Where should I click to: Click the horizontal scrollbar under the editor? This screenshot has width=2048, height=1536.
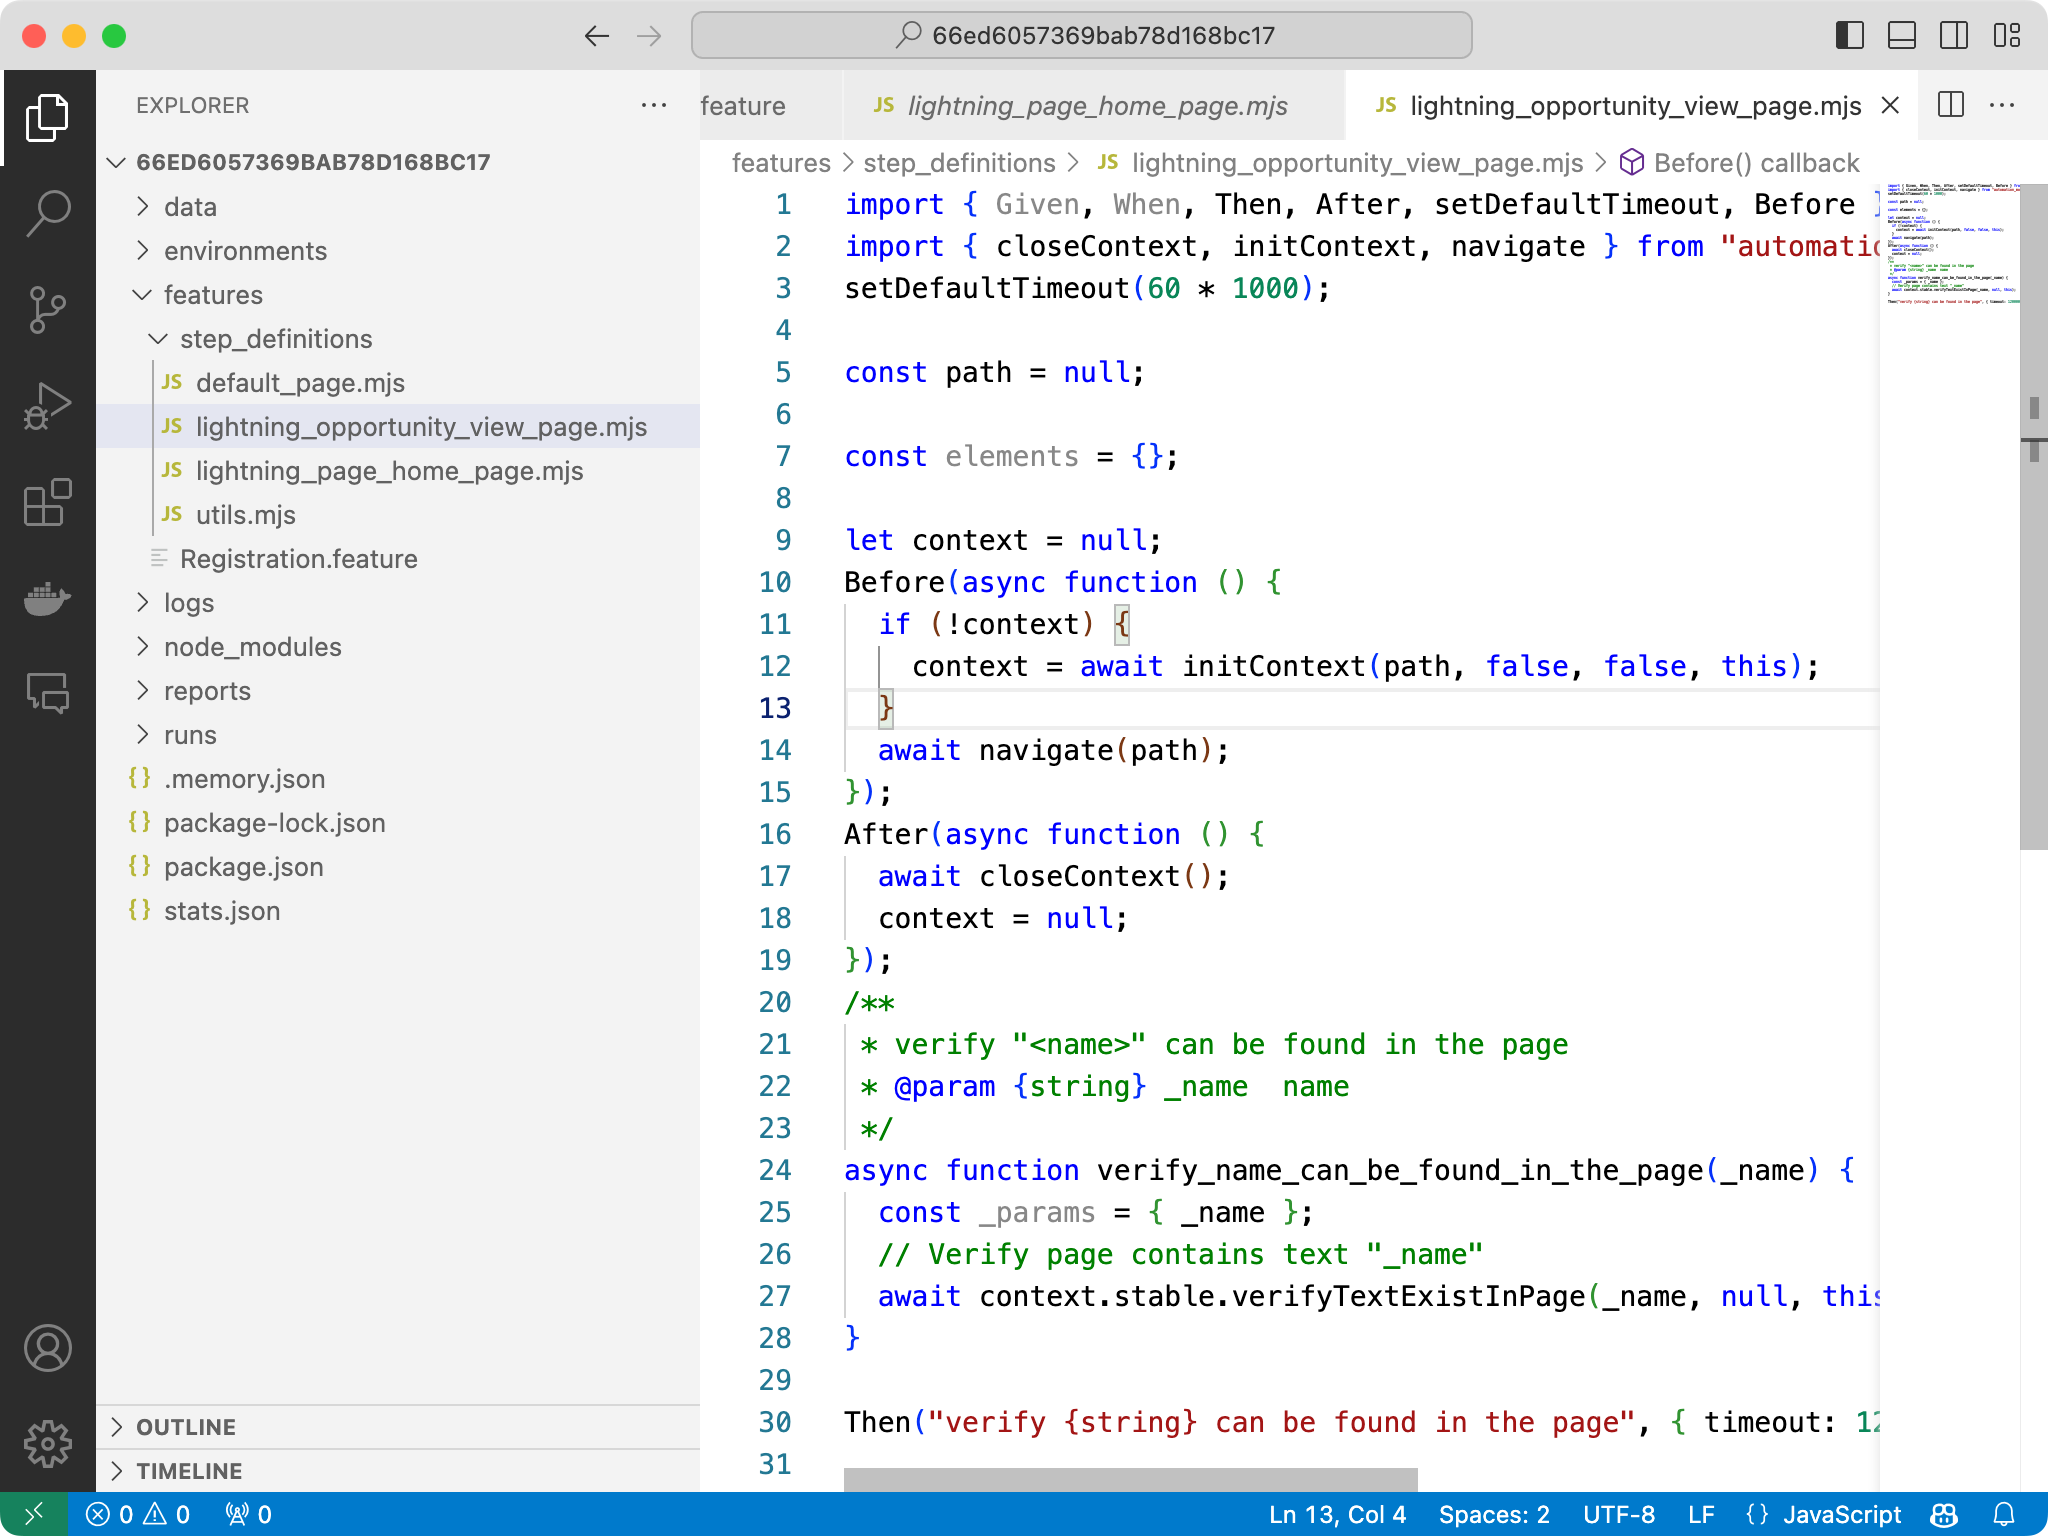pos(1130,1479)
